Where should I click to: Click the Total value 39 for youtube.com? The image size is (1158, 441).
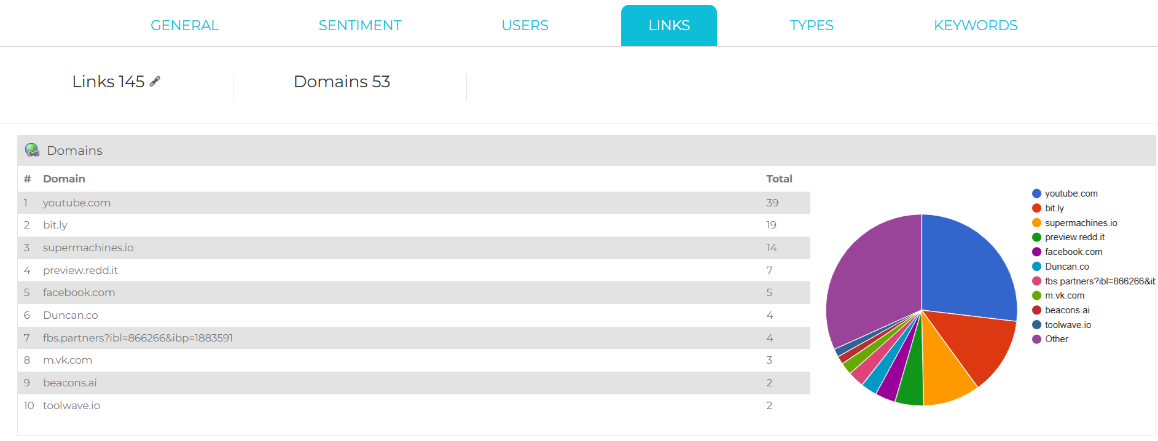[772, 202]
